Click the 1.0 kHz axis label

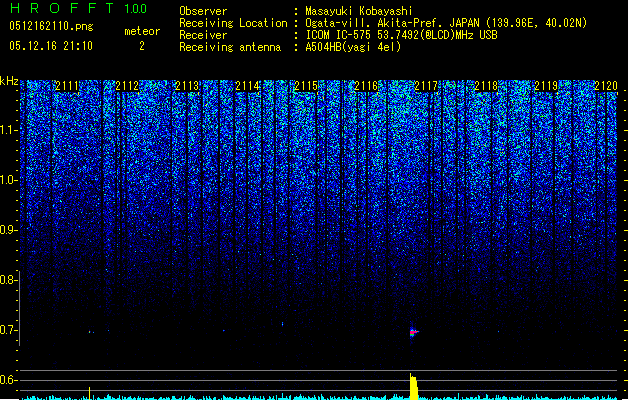pos(8,180)
